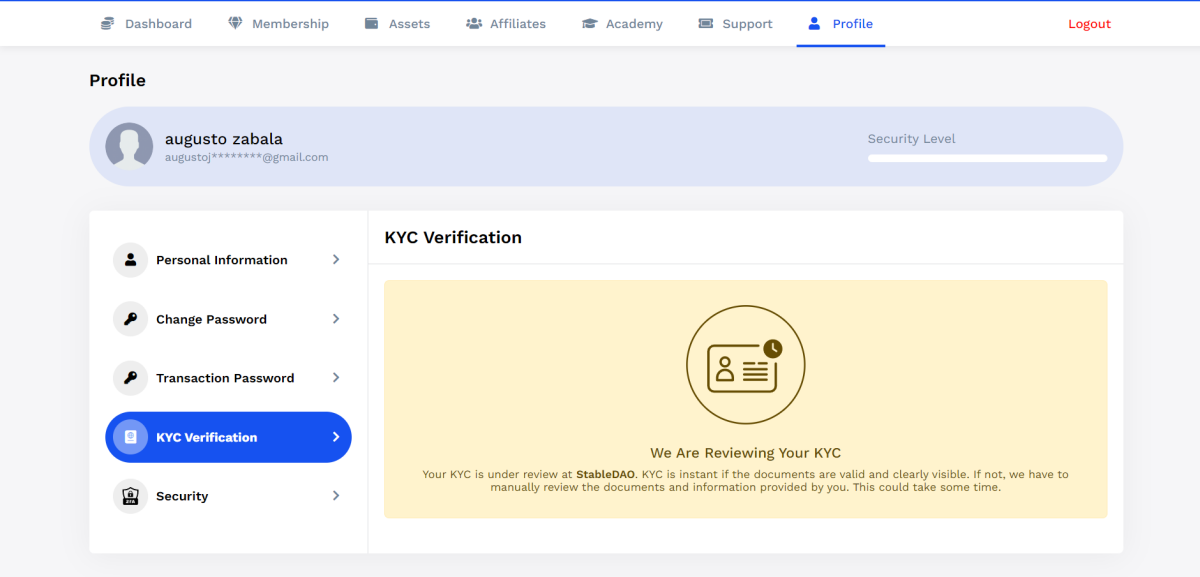Click the Personal Information person icon
The height and width of the screenshot is (577, 1200).
pyautogui.click(x=130, y=260)
